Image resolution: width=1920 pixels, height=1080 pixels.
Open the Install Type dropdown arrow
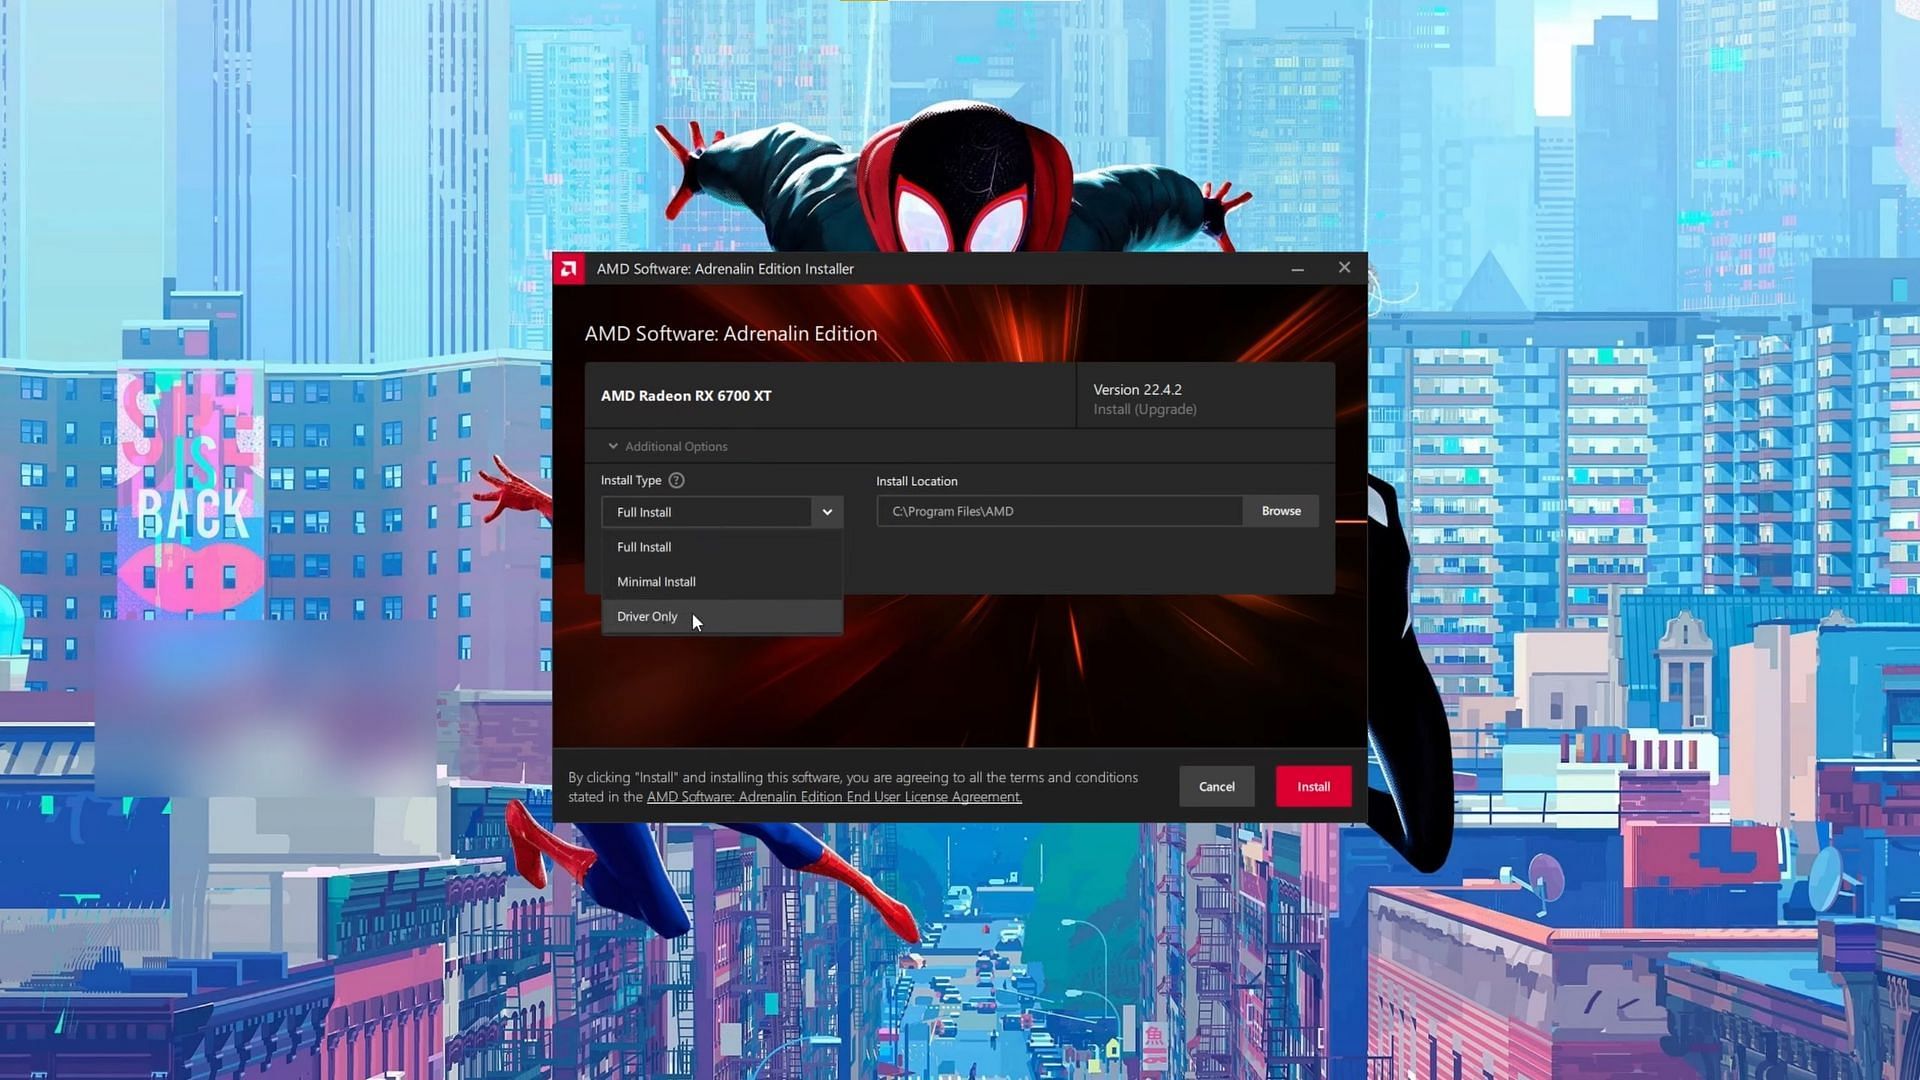point(827,512)
